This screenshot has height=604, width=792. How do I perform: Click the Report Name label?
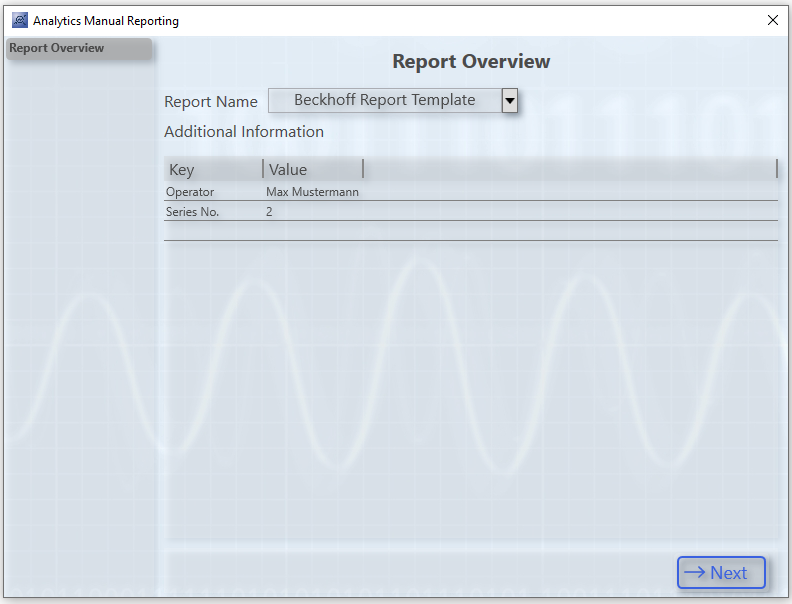click(211, 102)
